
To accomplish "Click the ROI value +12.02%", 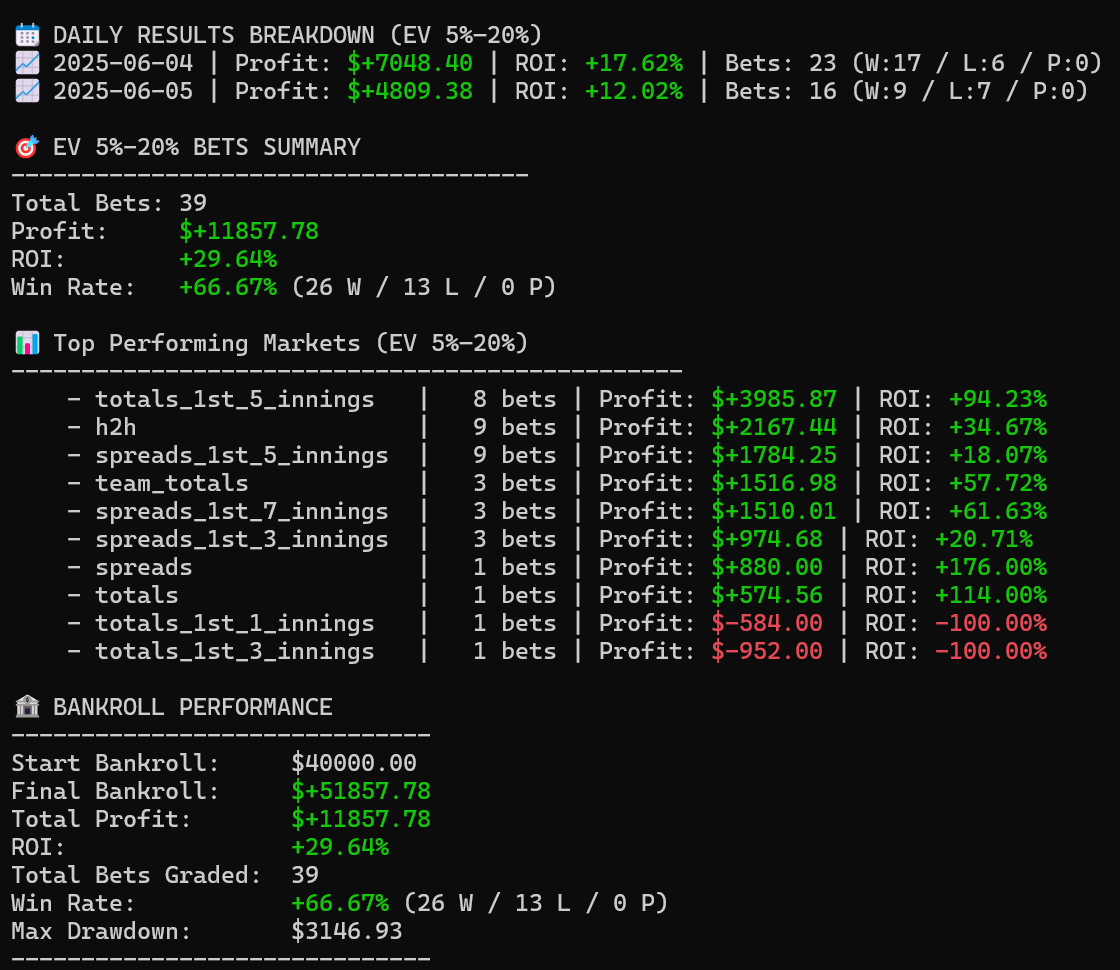I will pos(634,91).
